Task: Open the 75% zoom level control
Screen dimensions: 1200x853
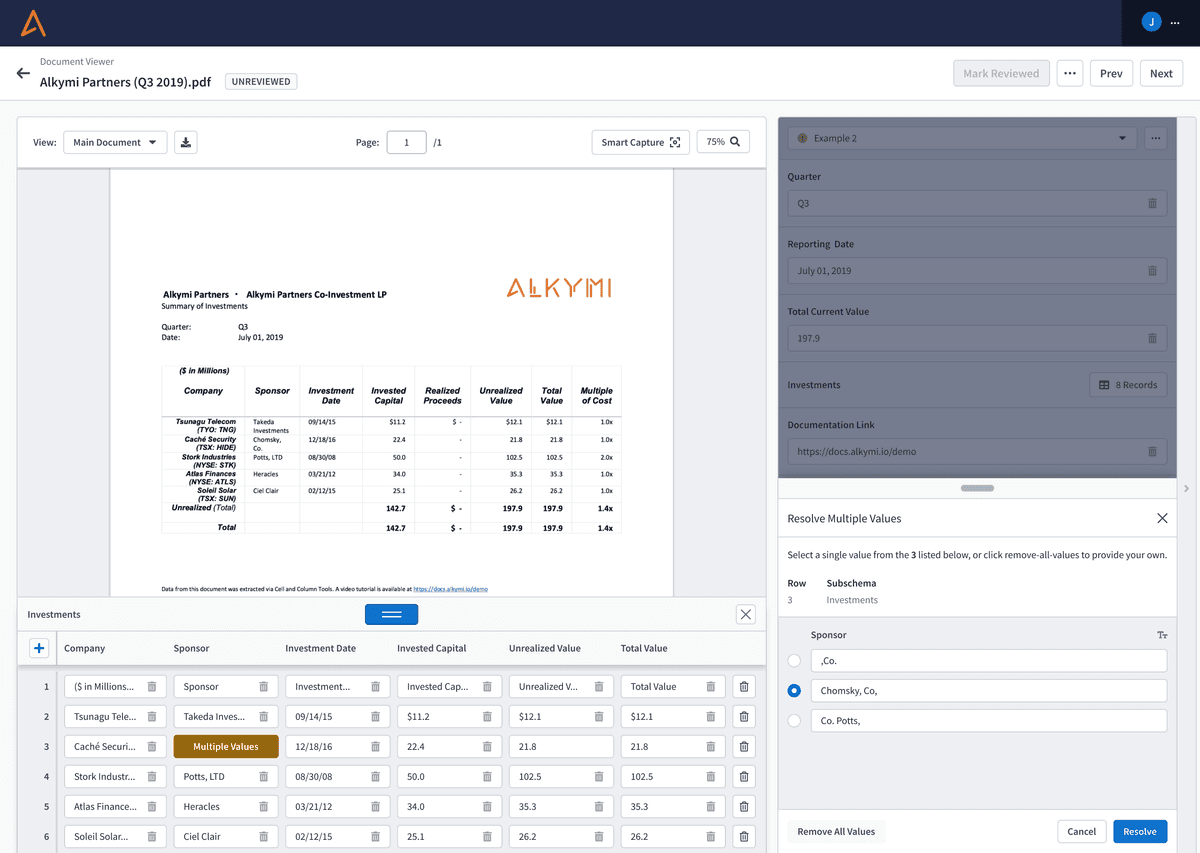Action: click(723, 142)
